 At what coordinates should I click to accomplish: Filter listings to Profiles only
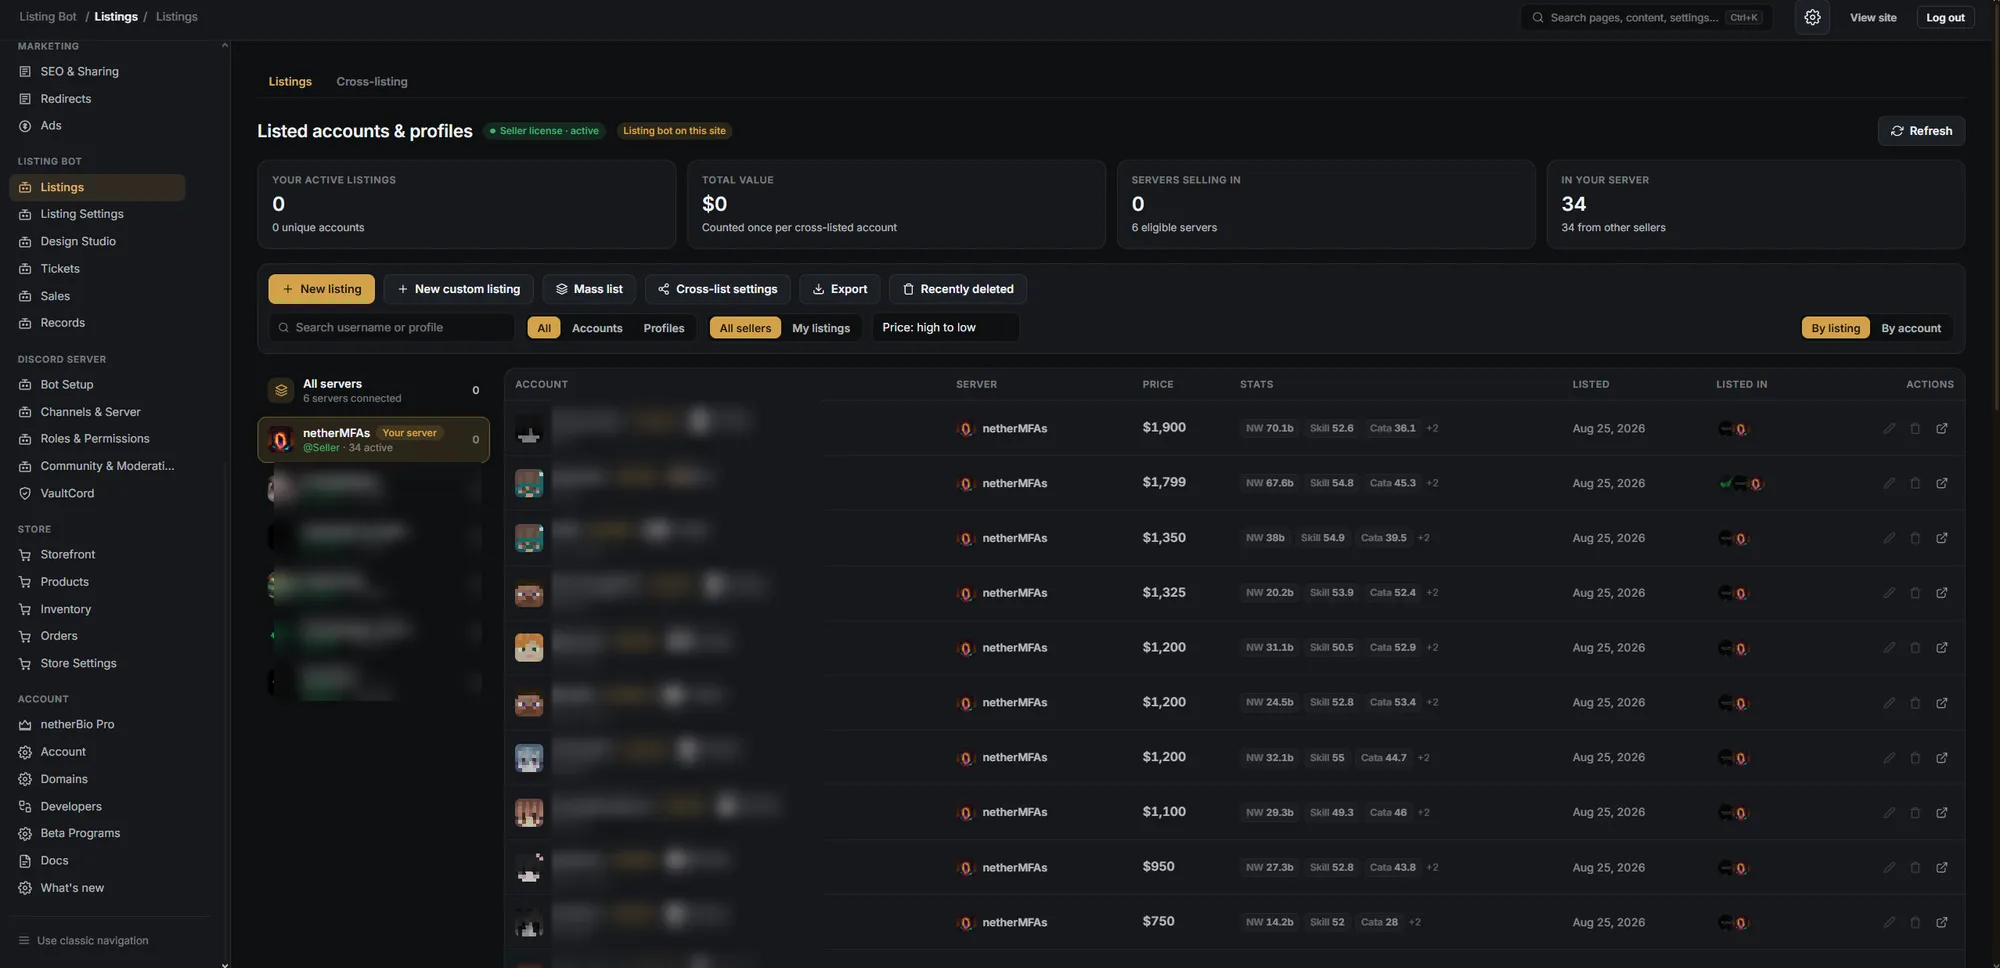pos(664,328)
